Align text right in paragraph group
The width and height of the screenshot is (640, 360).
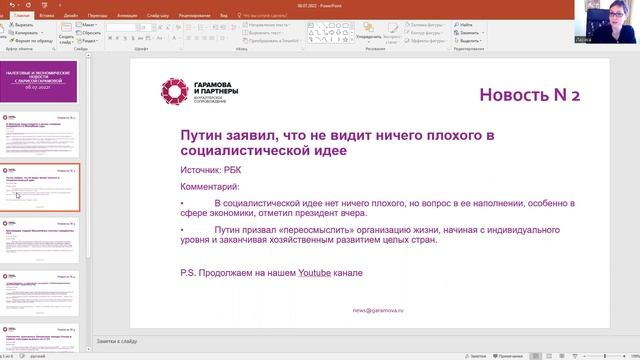[204, 38]
